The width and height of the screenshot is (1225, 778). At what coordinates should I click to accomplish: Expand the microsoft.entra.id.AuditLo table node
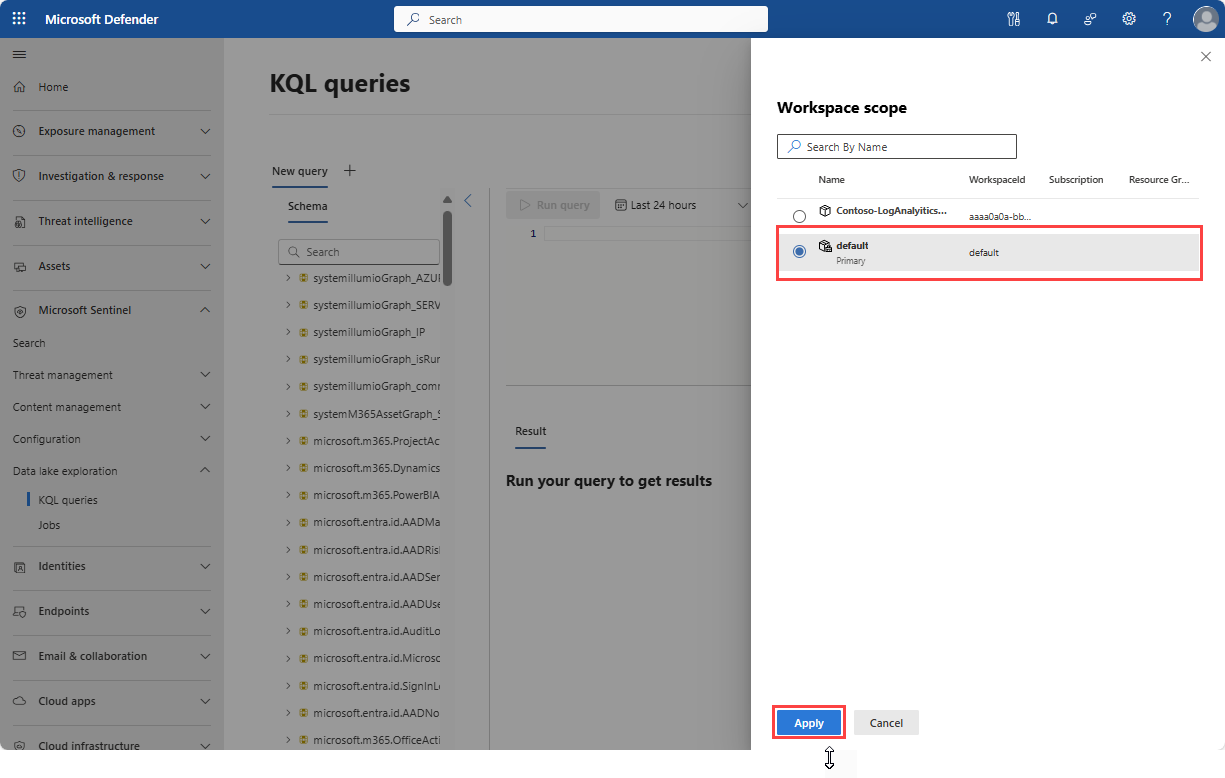288,631
